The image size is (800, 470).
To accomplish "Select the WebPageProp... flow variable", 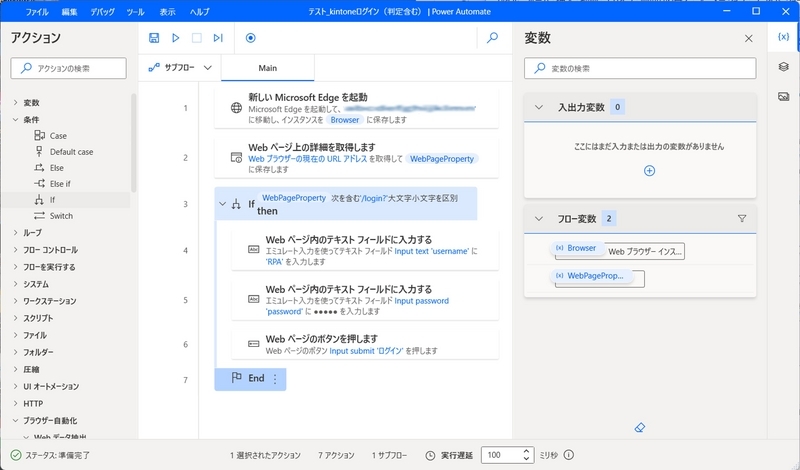I will click(x=591, y=276).
